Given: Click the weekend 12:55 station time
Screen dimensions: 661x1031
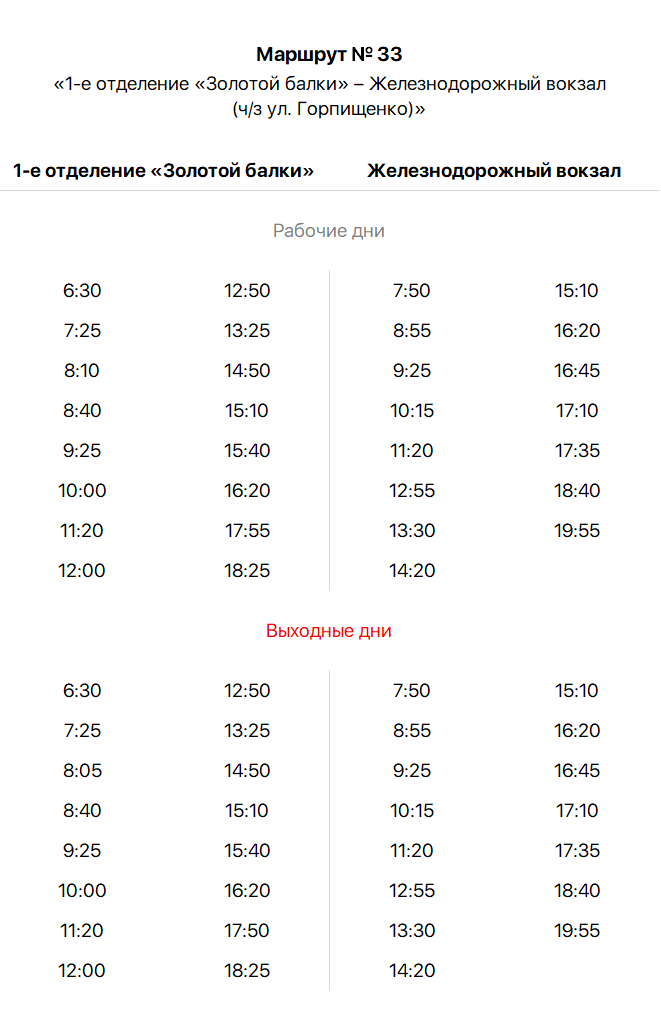Looking at the screenshot, I should 412,890.
